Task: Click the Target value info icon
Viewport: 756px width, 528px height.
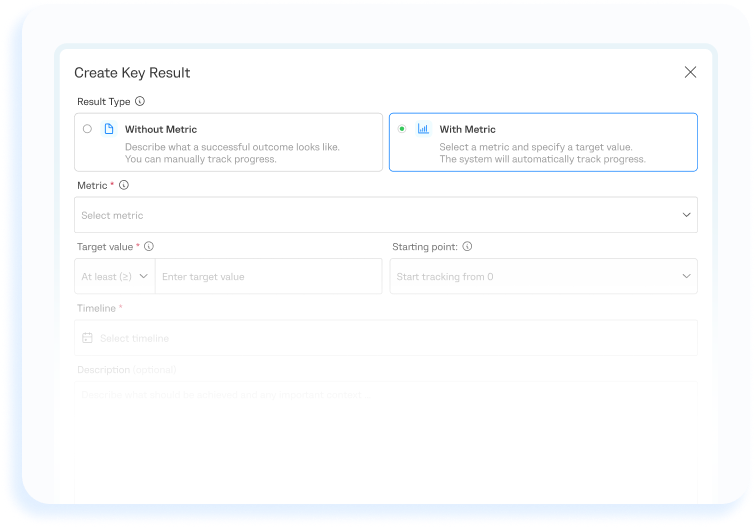Action: click(149, 246)
